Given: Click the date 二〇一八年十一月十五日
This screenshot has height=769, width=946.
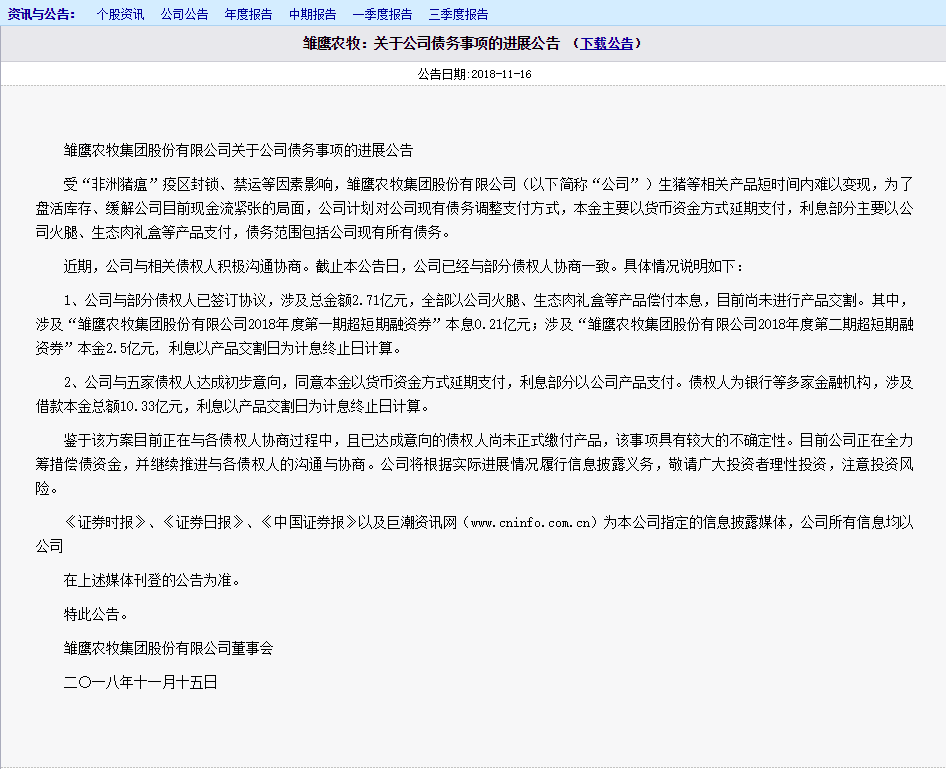Looking at the screenshot, I should (x=140, y=682).
